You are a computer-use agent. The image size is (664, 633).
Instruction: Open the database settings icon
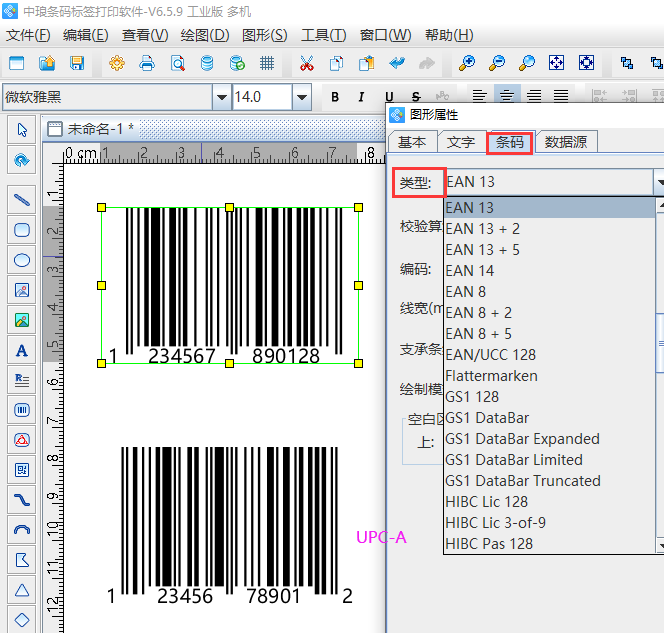point(207,64)
